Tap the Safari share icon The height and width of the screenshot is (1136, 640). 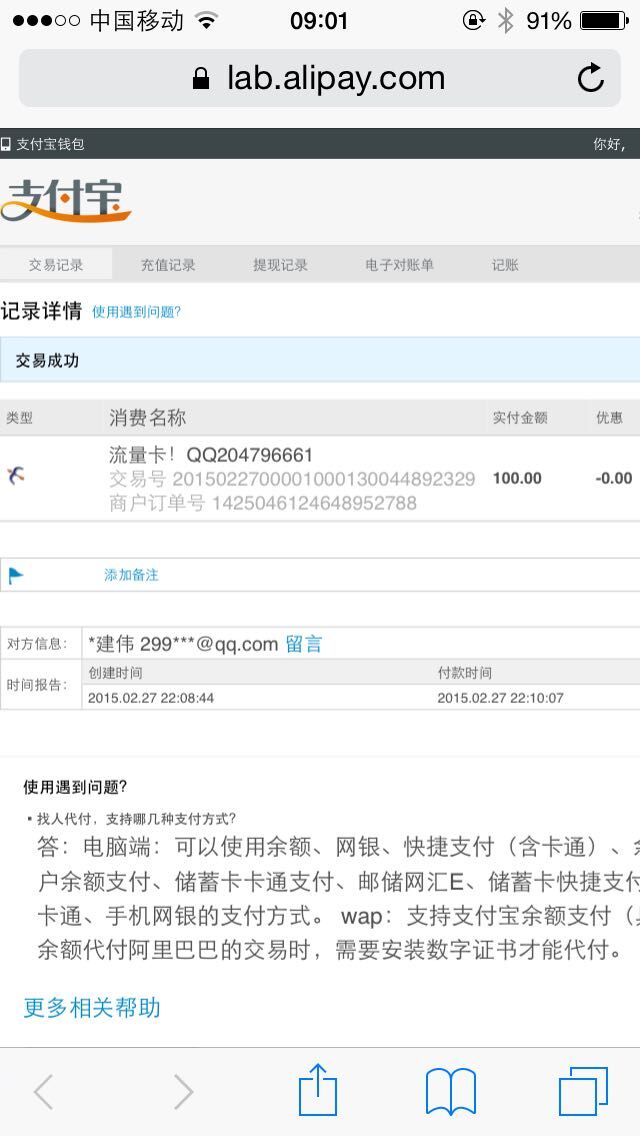tap(318, 1089)
